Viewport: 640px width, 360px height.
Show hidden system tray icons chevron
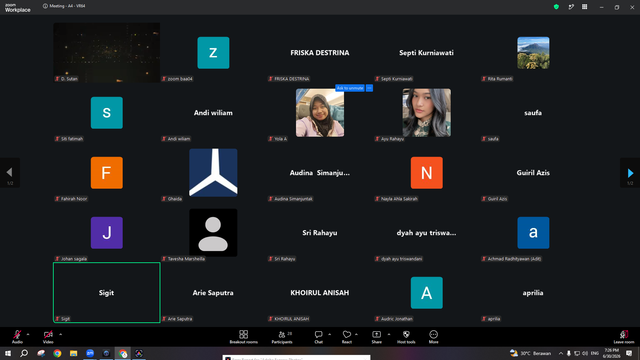pos(561,353)
